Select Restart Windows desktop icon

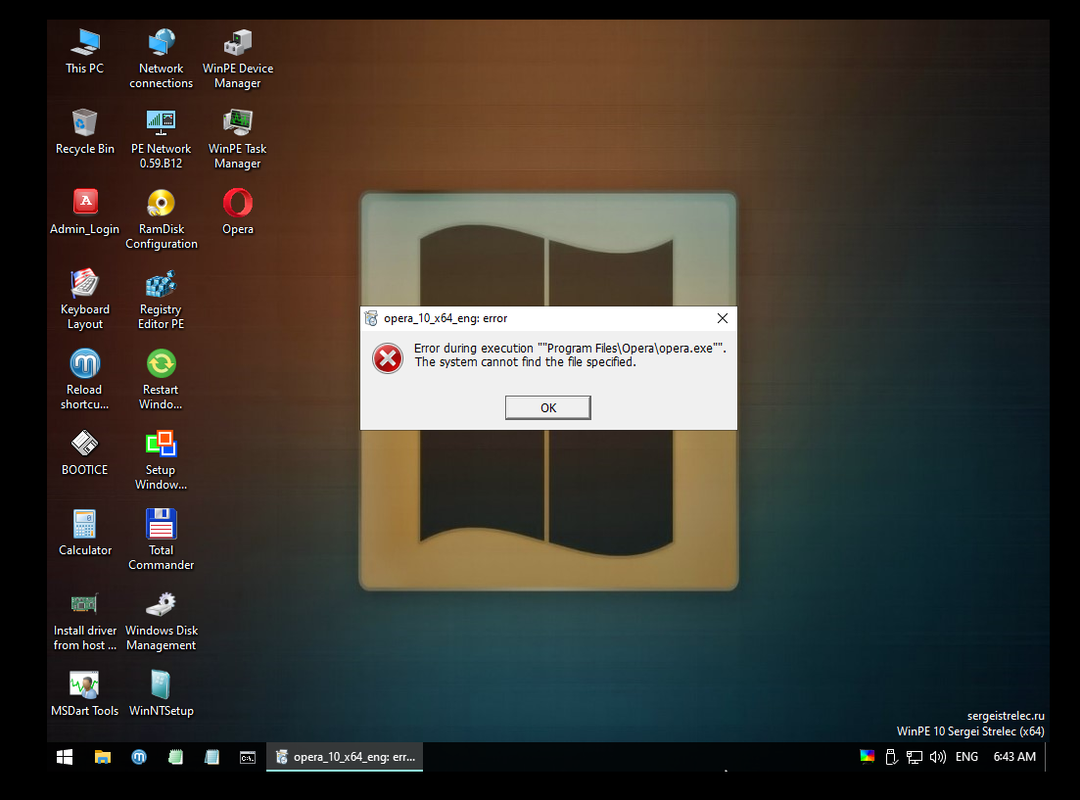pyautogui.click(x=161, y=380)
